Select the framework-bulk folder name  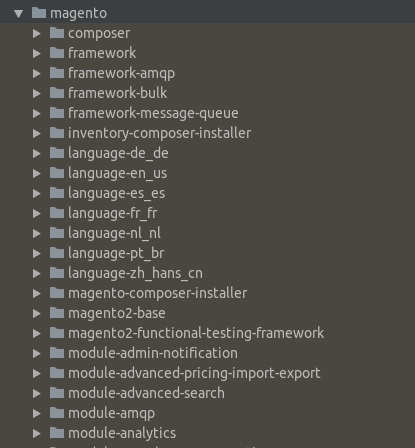click(x=118, y=93)
